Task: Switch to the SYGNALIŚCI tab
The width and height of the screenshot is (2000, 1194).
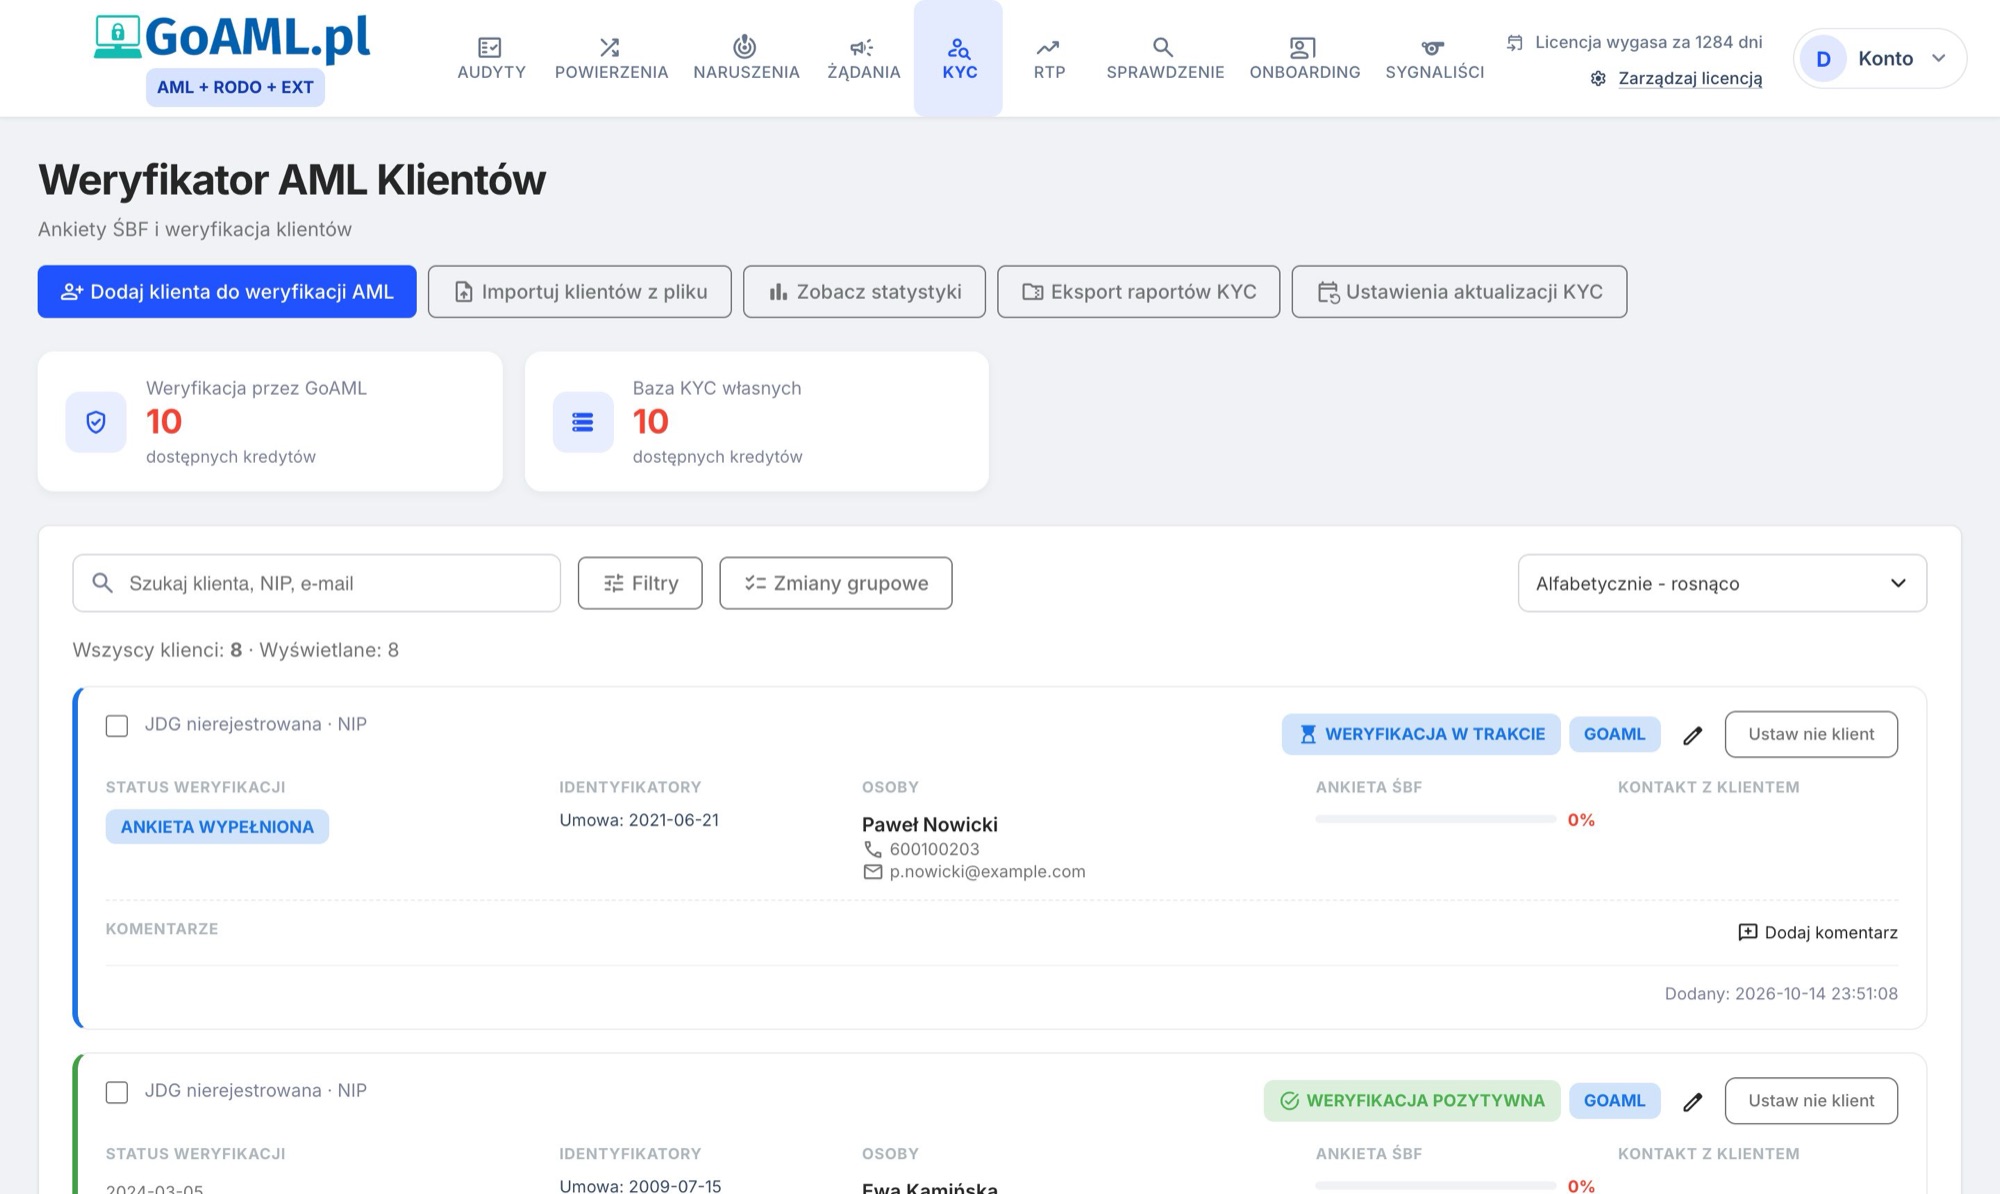Action: click(1434, 59)
